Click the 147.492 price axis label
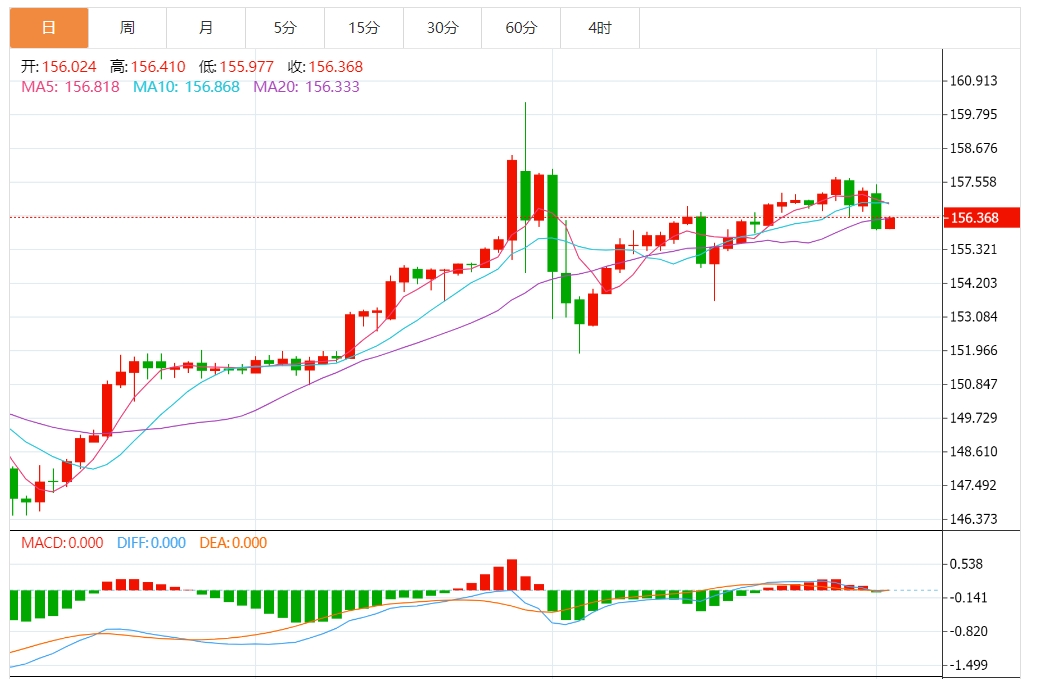Image resolution: width=1039 pixels, height=679 pixels. click(x=973, y=486)
